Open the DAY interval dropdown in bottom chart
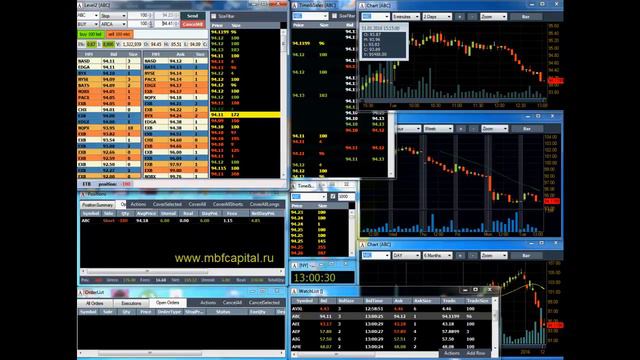This screenshot has height=360, width=640. point(406,256)
